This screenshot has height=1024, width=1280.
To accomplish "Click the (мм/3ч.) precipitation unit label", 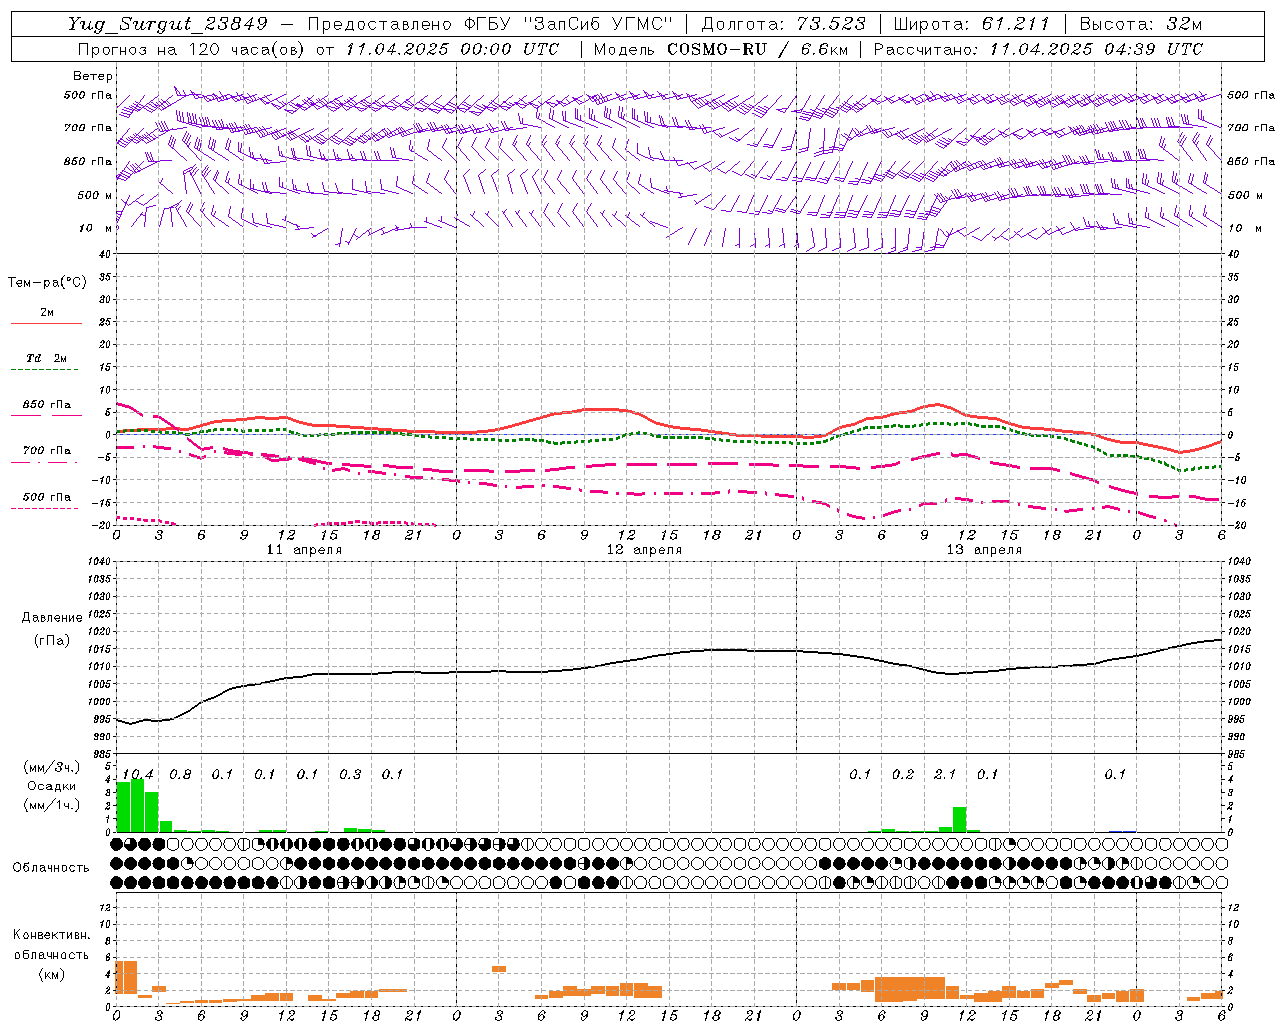I will click(x=52, y=767).
